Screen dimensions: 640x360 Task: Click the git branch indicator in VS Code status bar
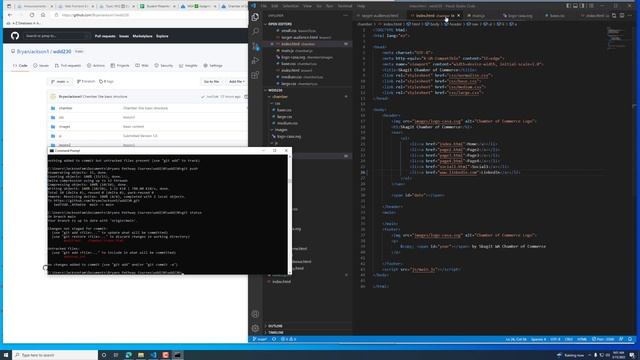click(260, 339)
